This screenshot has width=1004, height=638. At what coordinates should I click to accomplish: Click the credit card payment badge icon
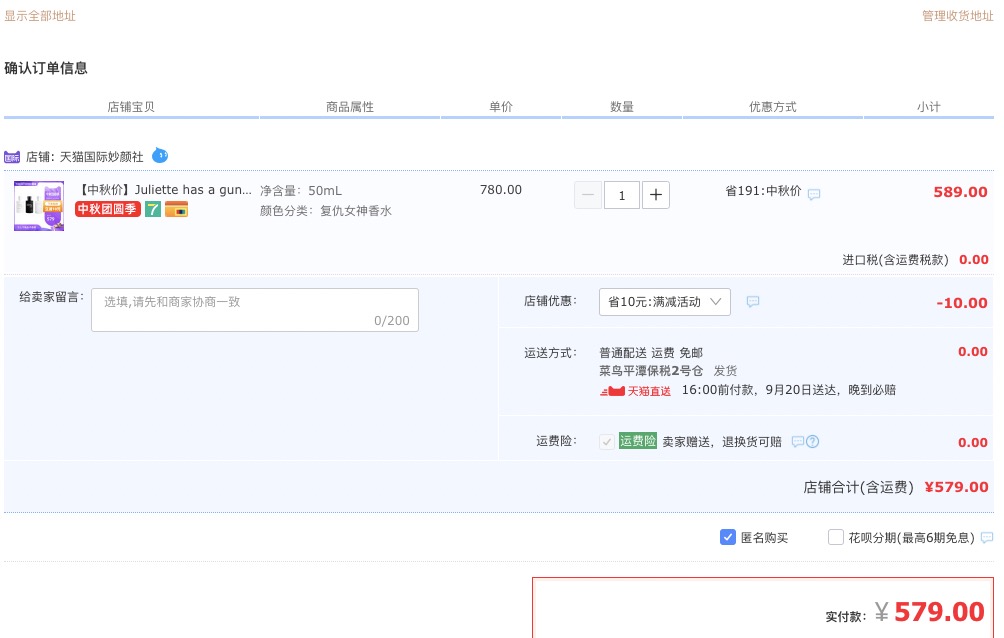point(176,209)
